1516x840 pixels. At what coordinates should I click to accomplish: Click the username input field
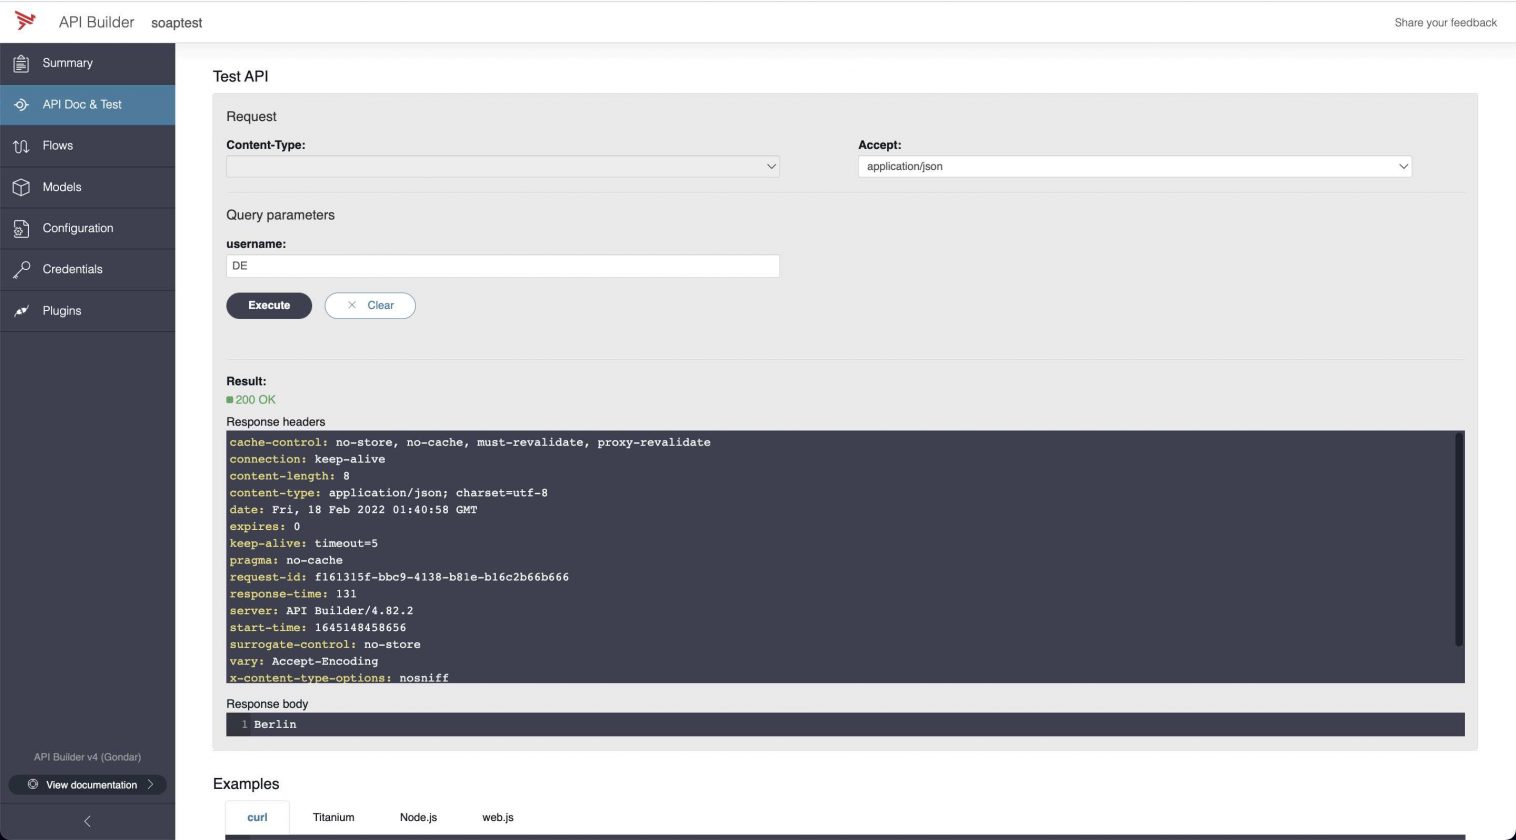pyautogui.click(x=502, y=266)
